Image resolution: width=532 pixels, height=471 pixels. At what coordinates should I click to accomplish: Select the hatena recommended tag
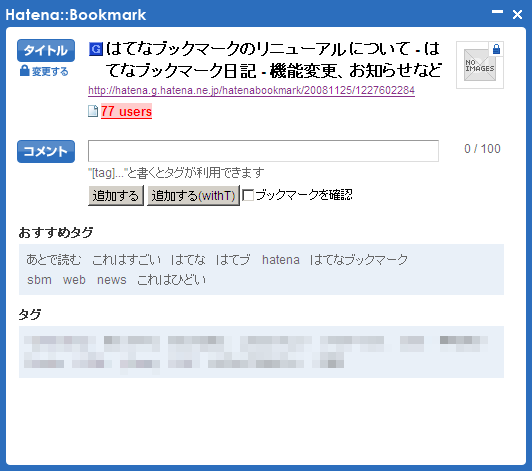(281, 260)
